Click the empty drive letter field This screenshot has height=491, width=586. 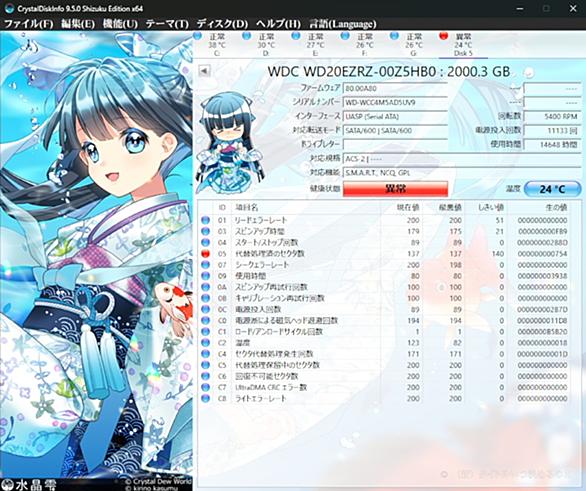point(395,145)
